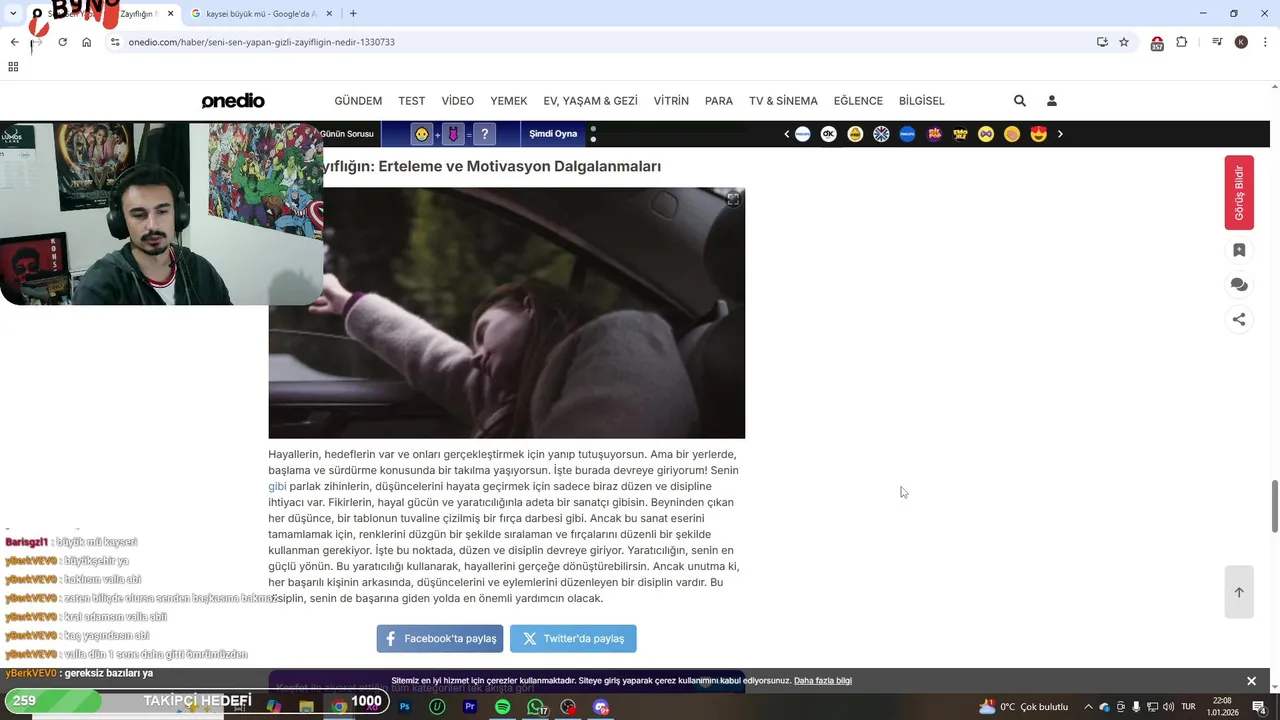Image resolution: width=1280 pixels, height=720 pixels.
Task: Open the GÜNDEM menu
Action: (358, 101)
